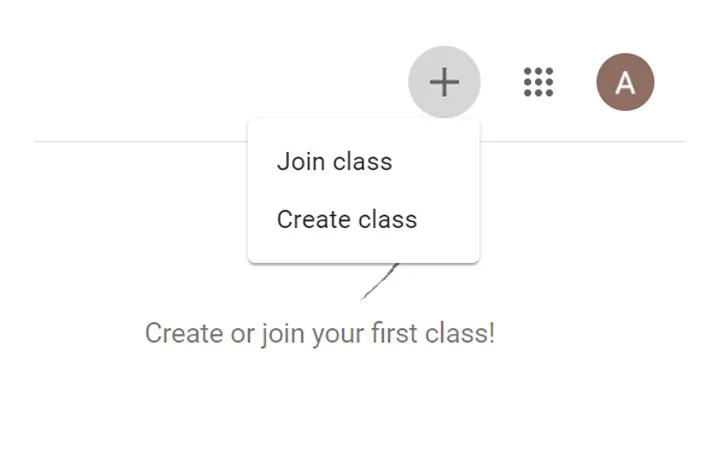The width and height of the screenshot is (720, 450).
Task: Hit the dotted grid icon beside the avatar
Action: [x=538, y=82]
